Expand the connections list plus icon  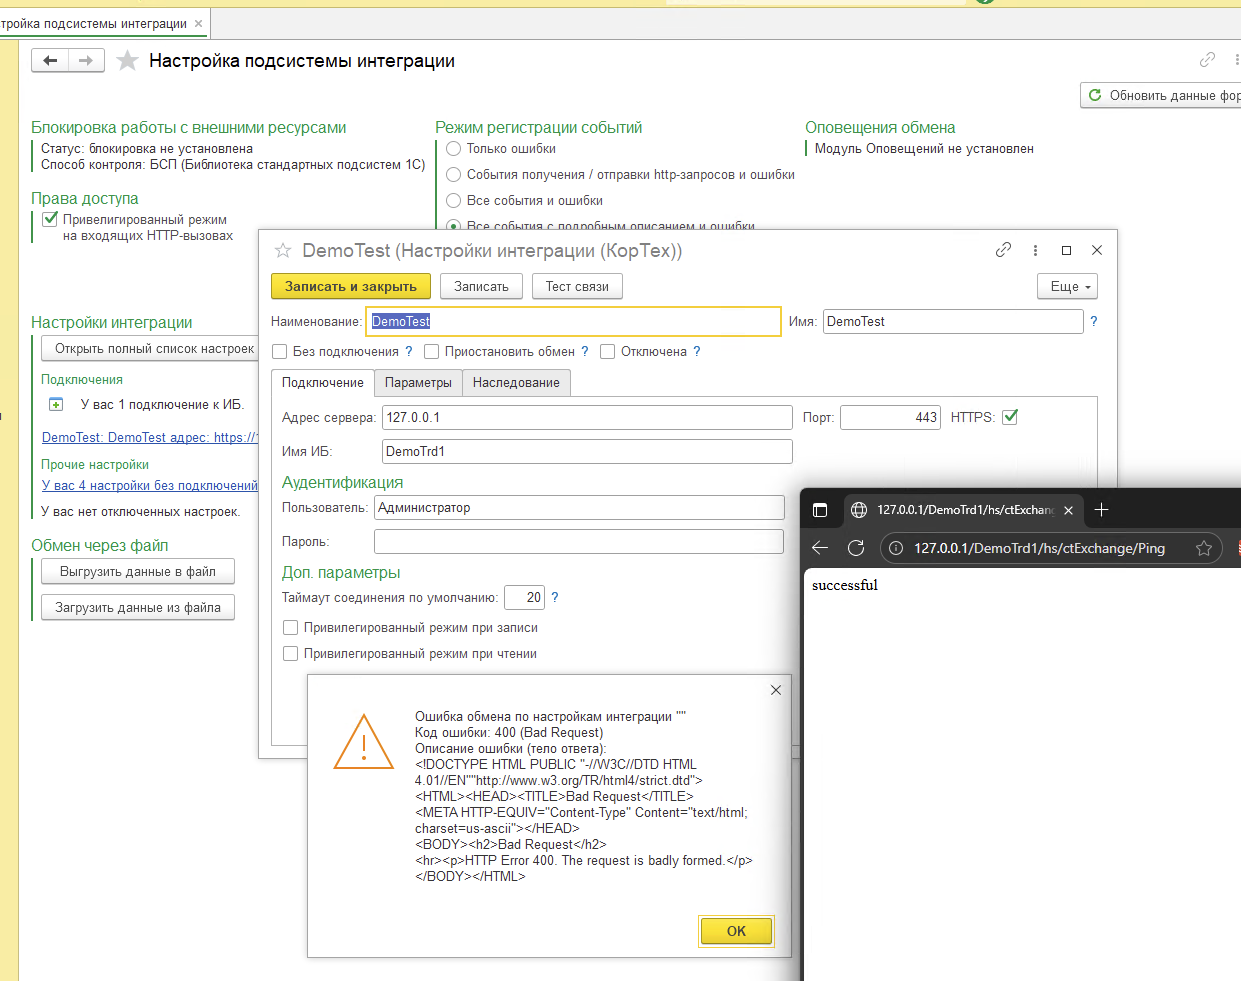pyautogui.click(x=56, y=405)
